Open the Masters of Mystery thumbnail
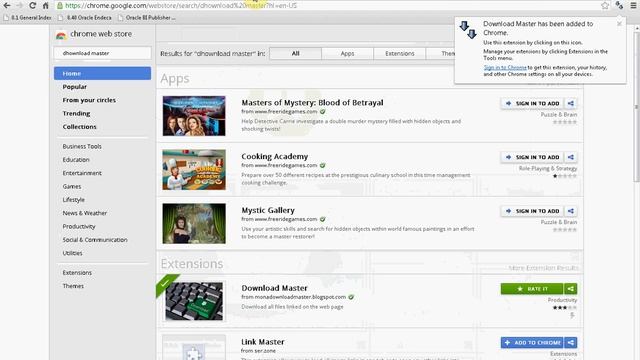Screen dimensions: 640x360 click(x=194, y=116)
